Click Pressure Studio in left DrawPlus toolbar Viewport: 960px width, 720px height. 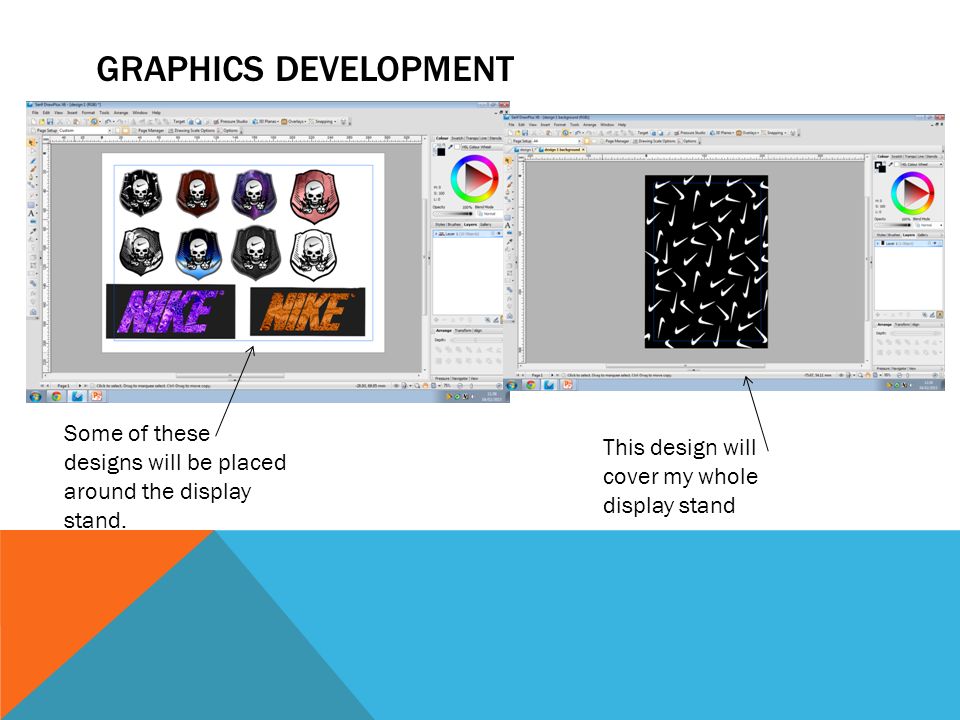coord(230,121)
